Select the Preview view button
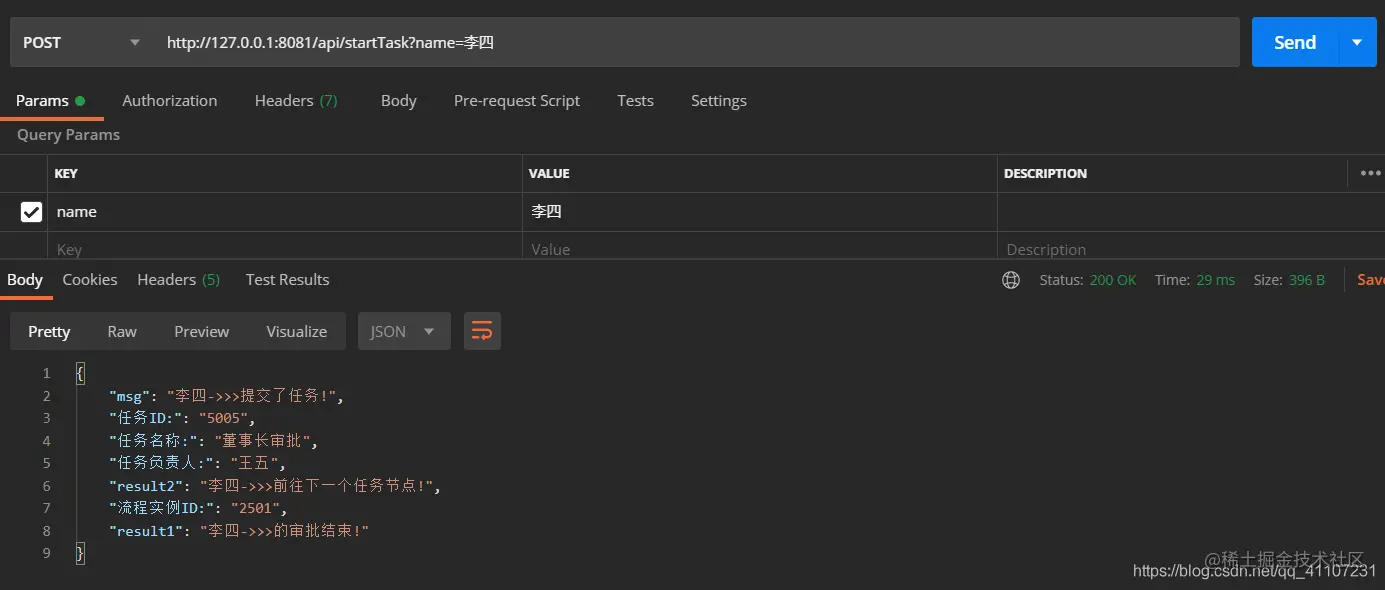The width and height of the screenshot is (1385, 590). pyautogui.click(x=201, y=331)
